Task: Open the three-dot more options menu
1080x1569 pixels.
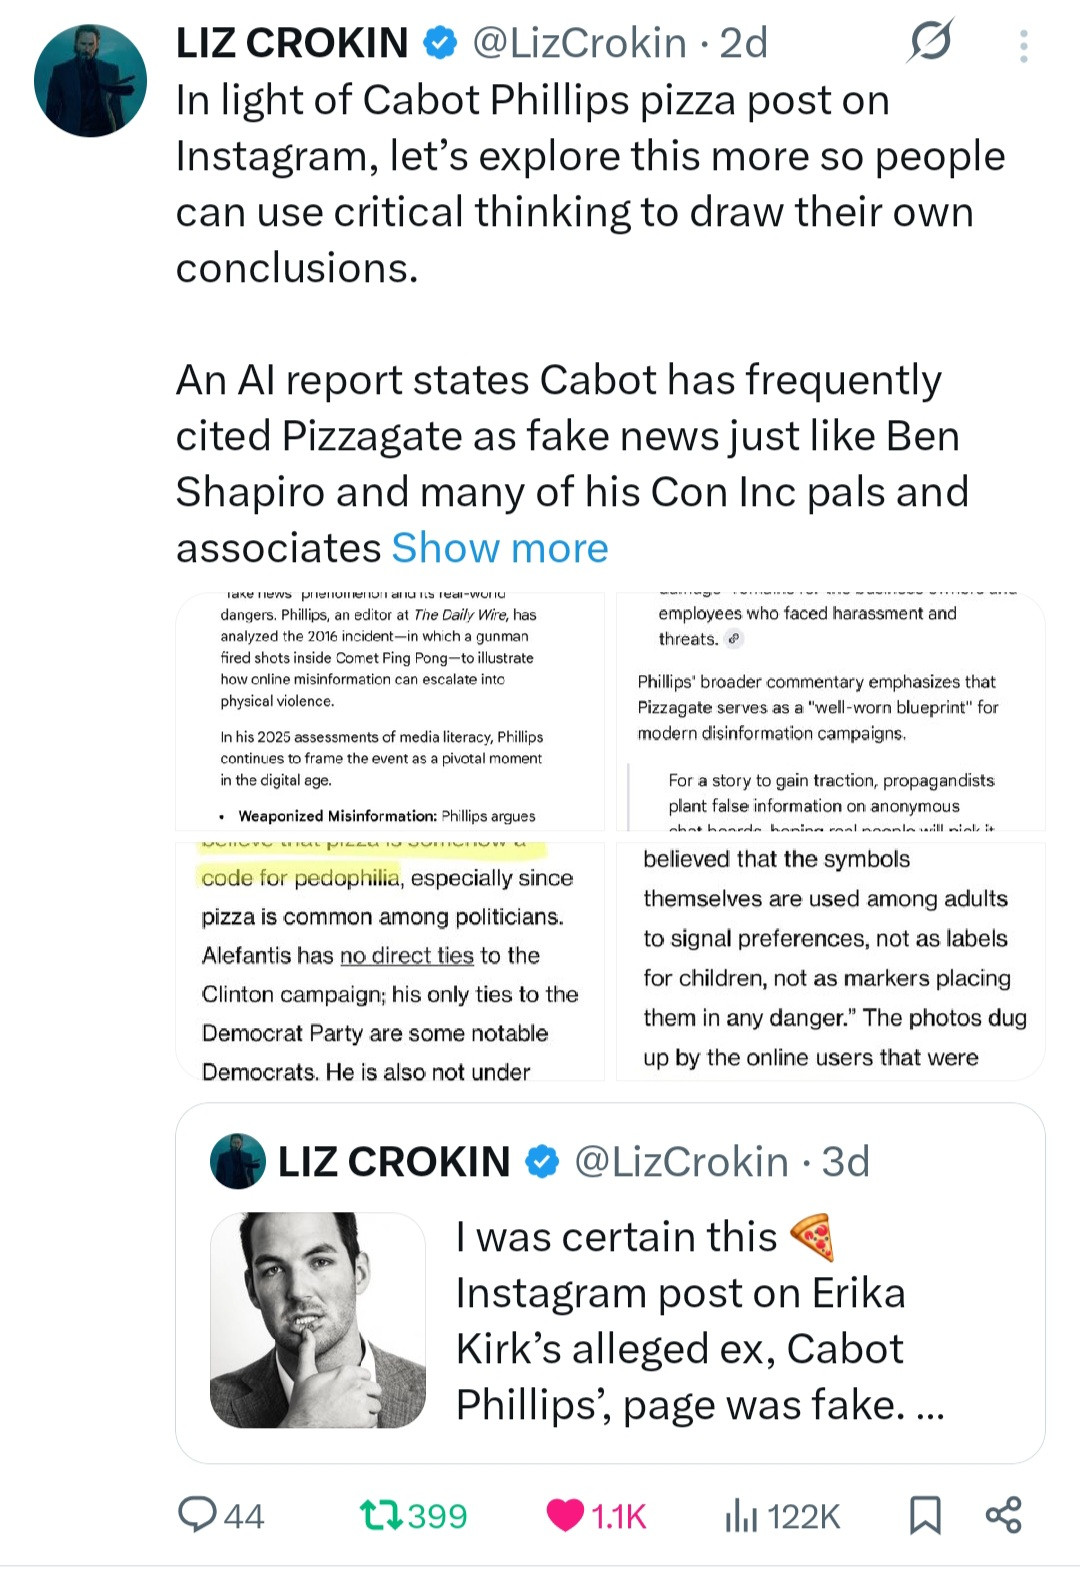Action: 1023,46
